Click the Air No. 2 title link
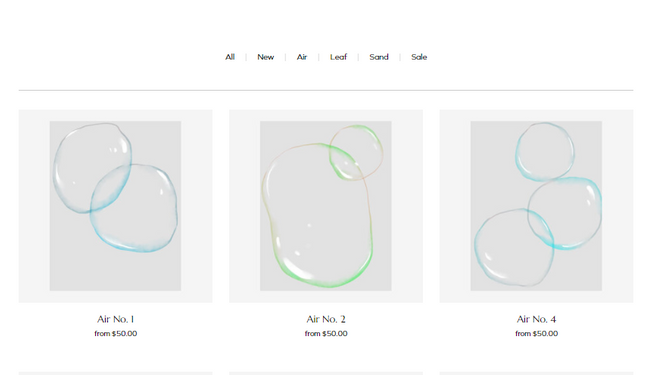The image size is (645, 375). (326, 319)
